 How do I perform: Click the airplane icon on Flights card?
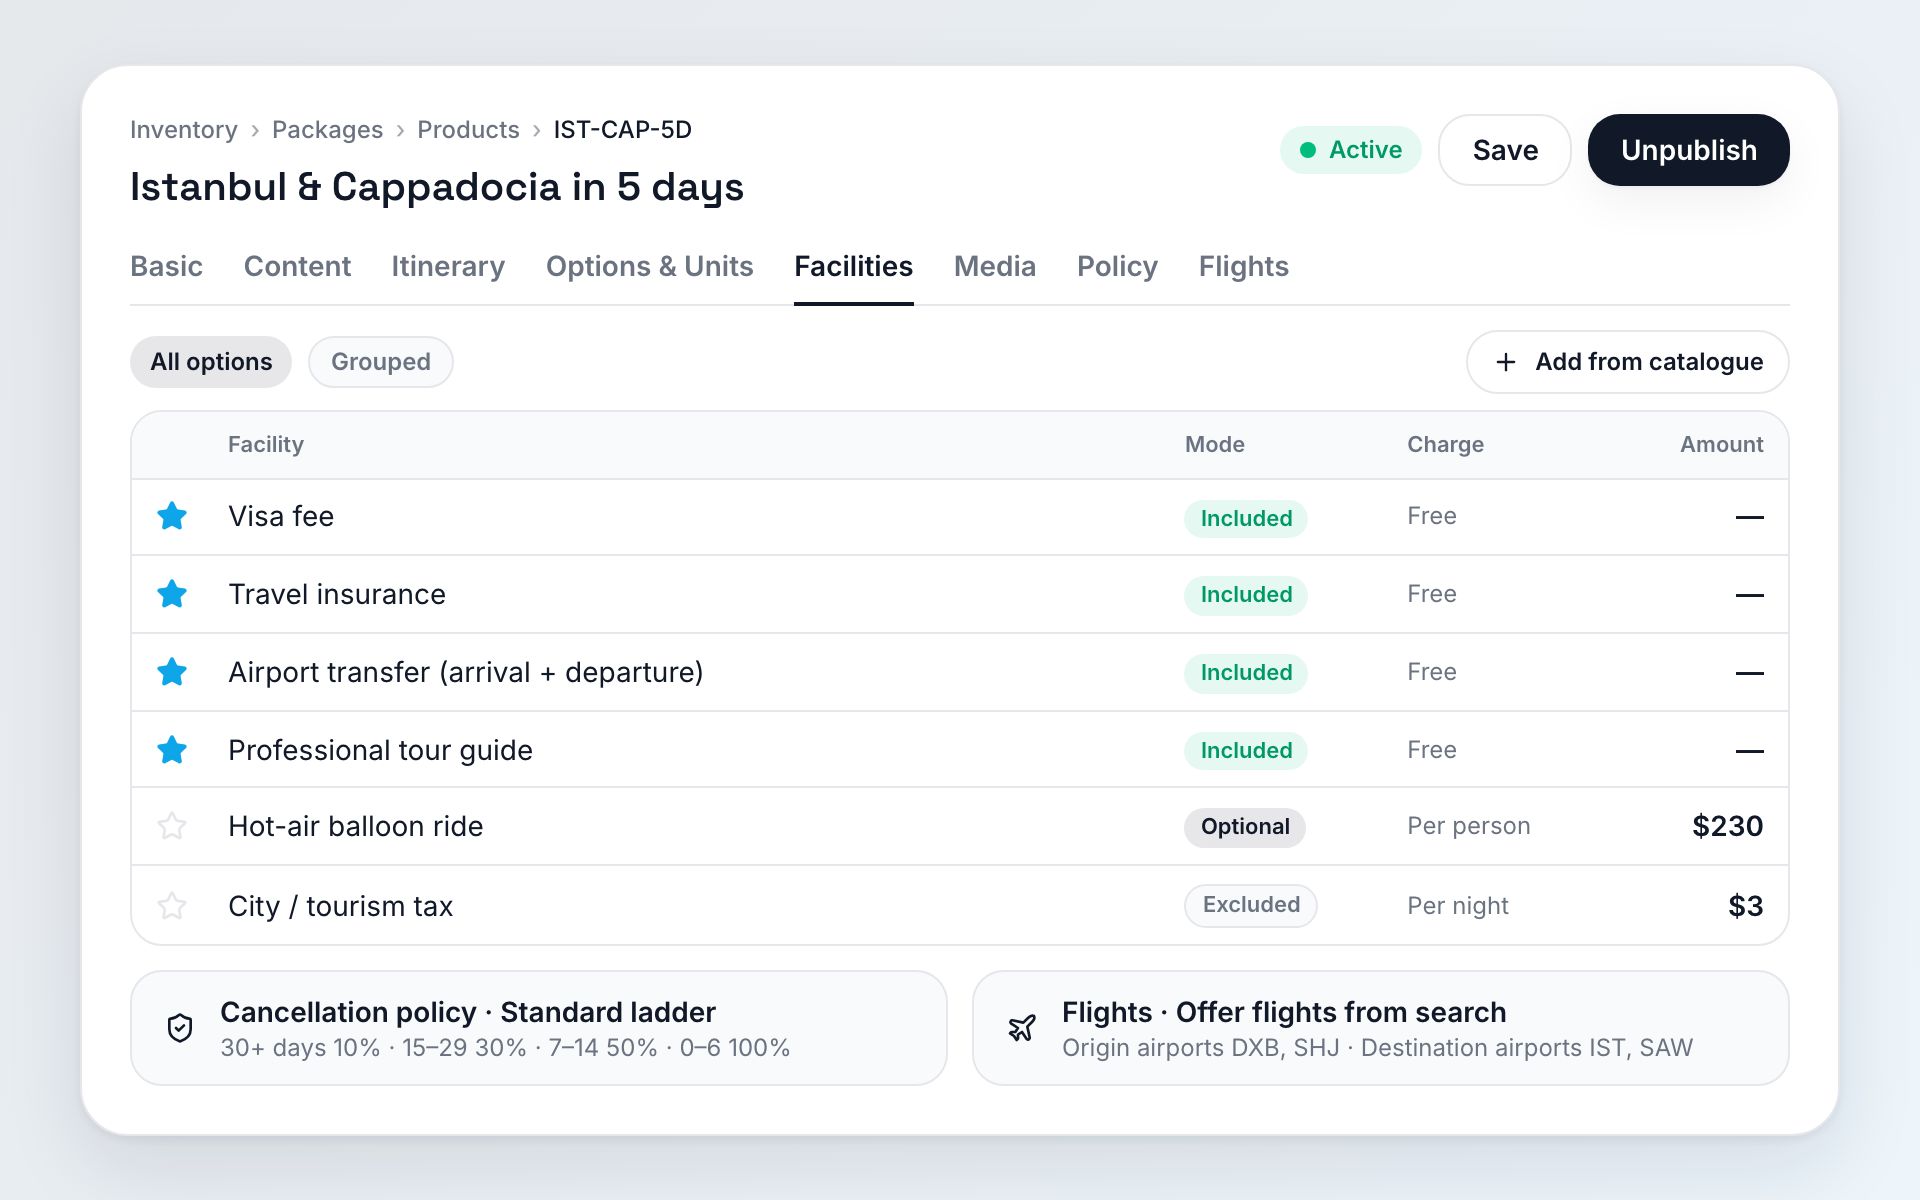1022,1028
